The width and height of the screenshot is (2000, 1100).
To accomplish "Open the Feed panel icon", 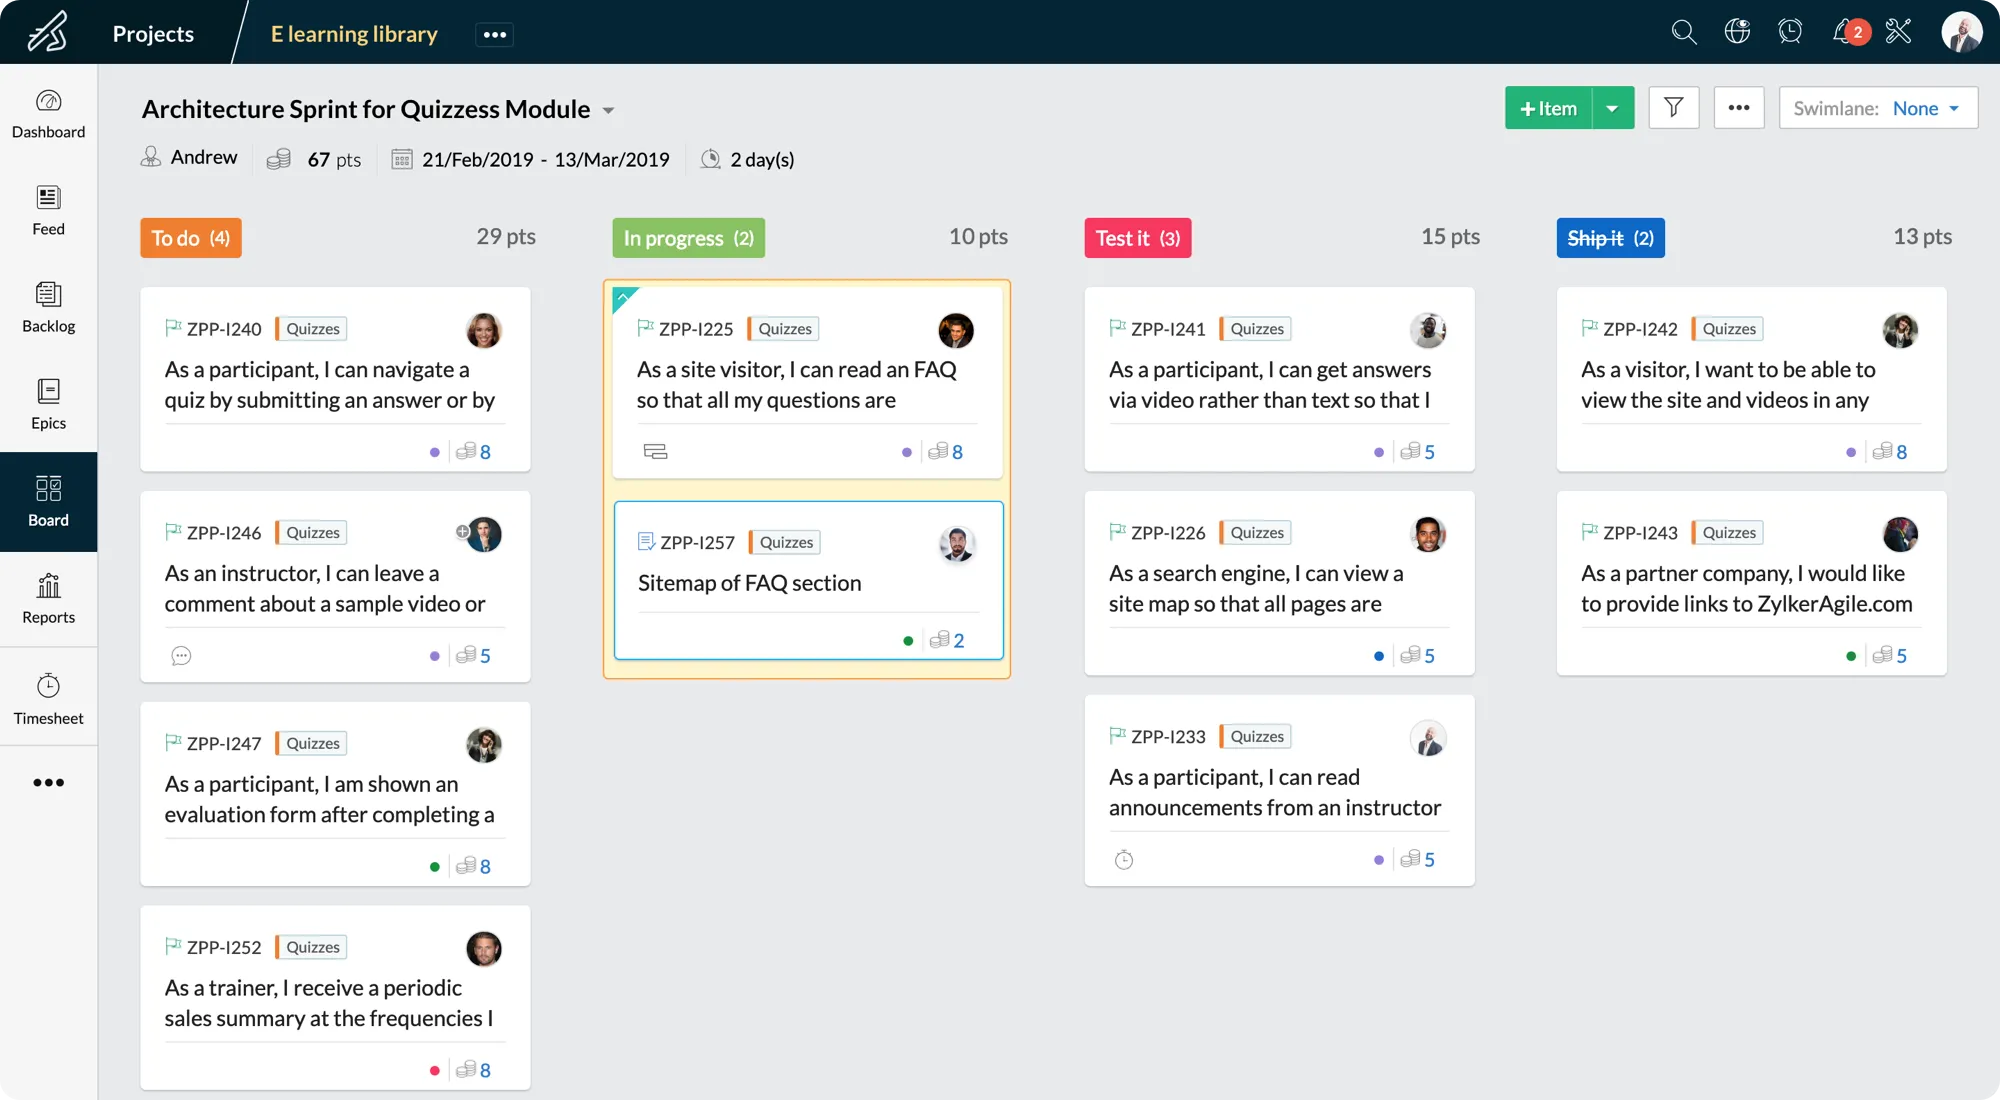I will (47, 209).
